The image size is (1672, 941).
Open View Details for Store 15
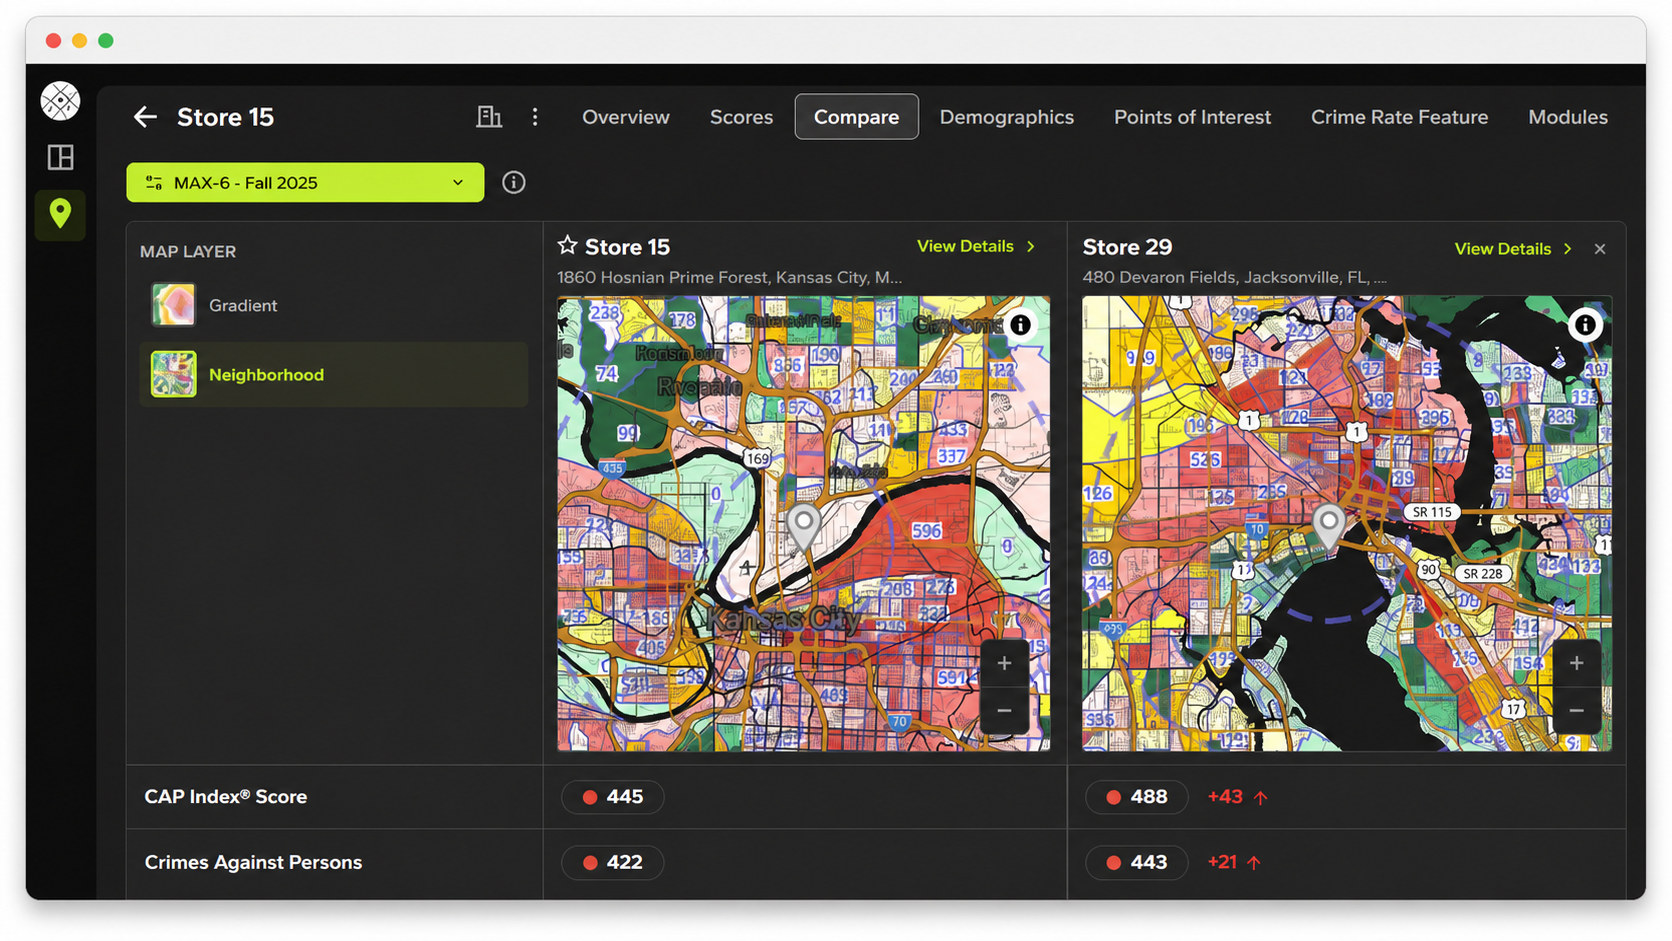(976, 246)
